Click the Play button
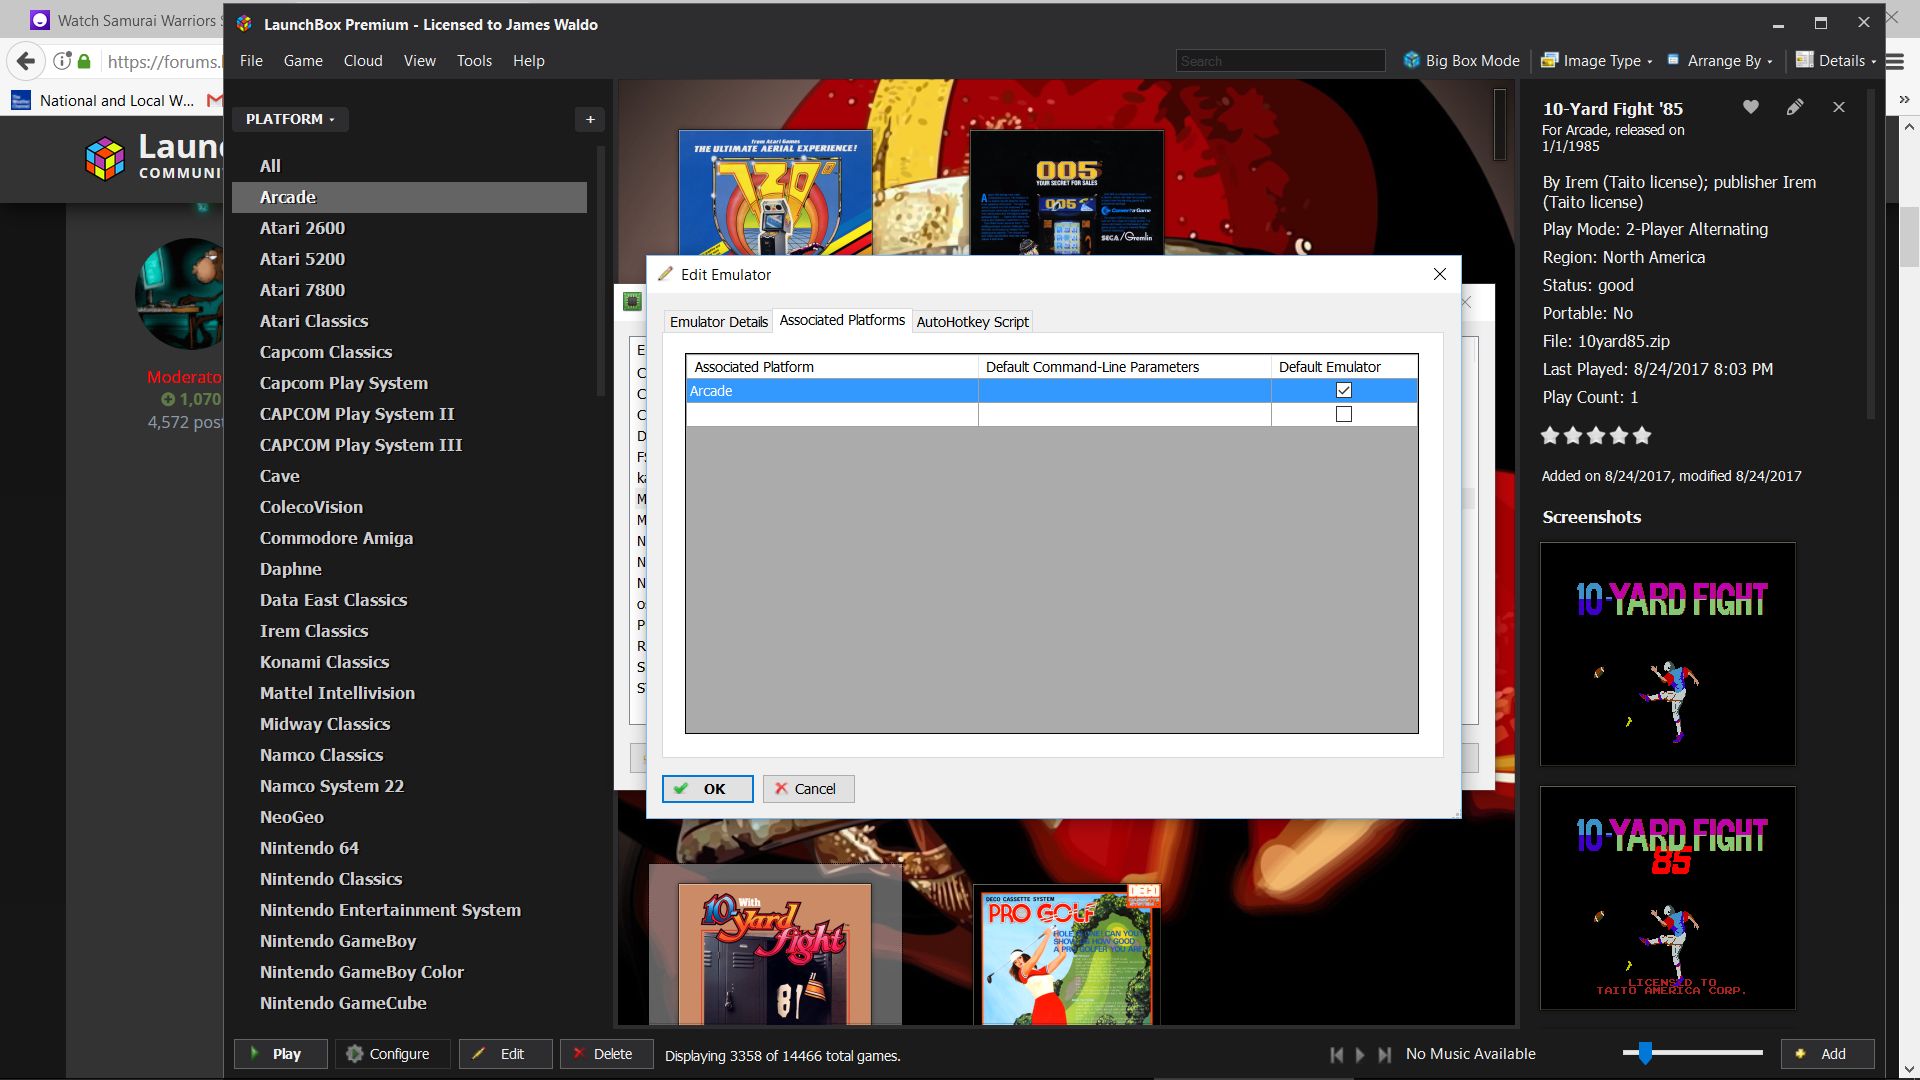The image size is (1920, 1080). 281,1054
